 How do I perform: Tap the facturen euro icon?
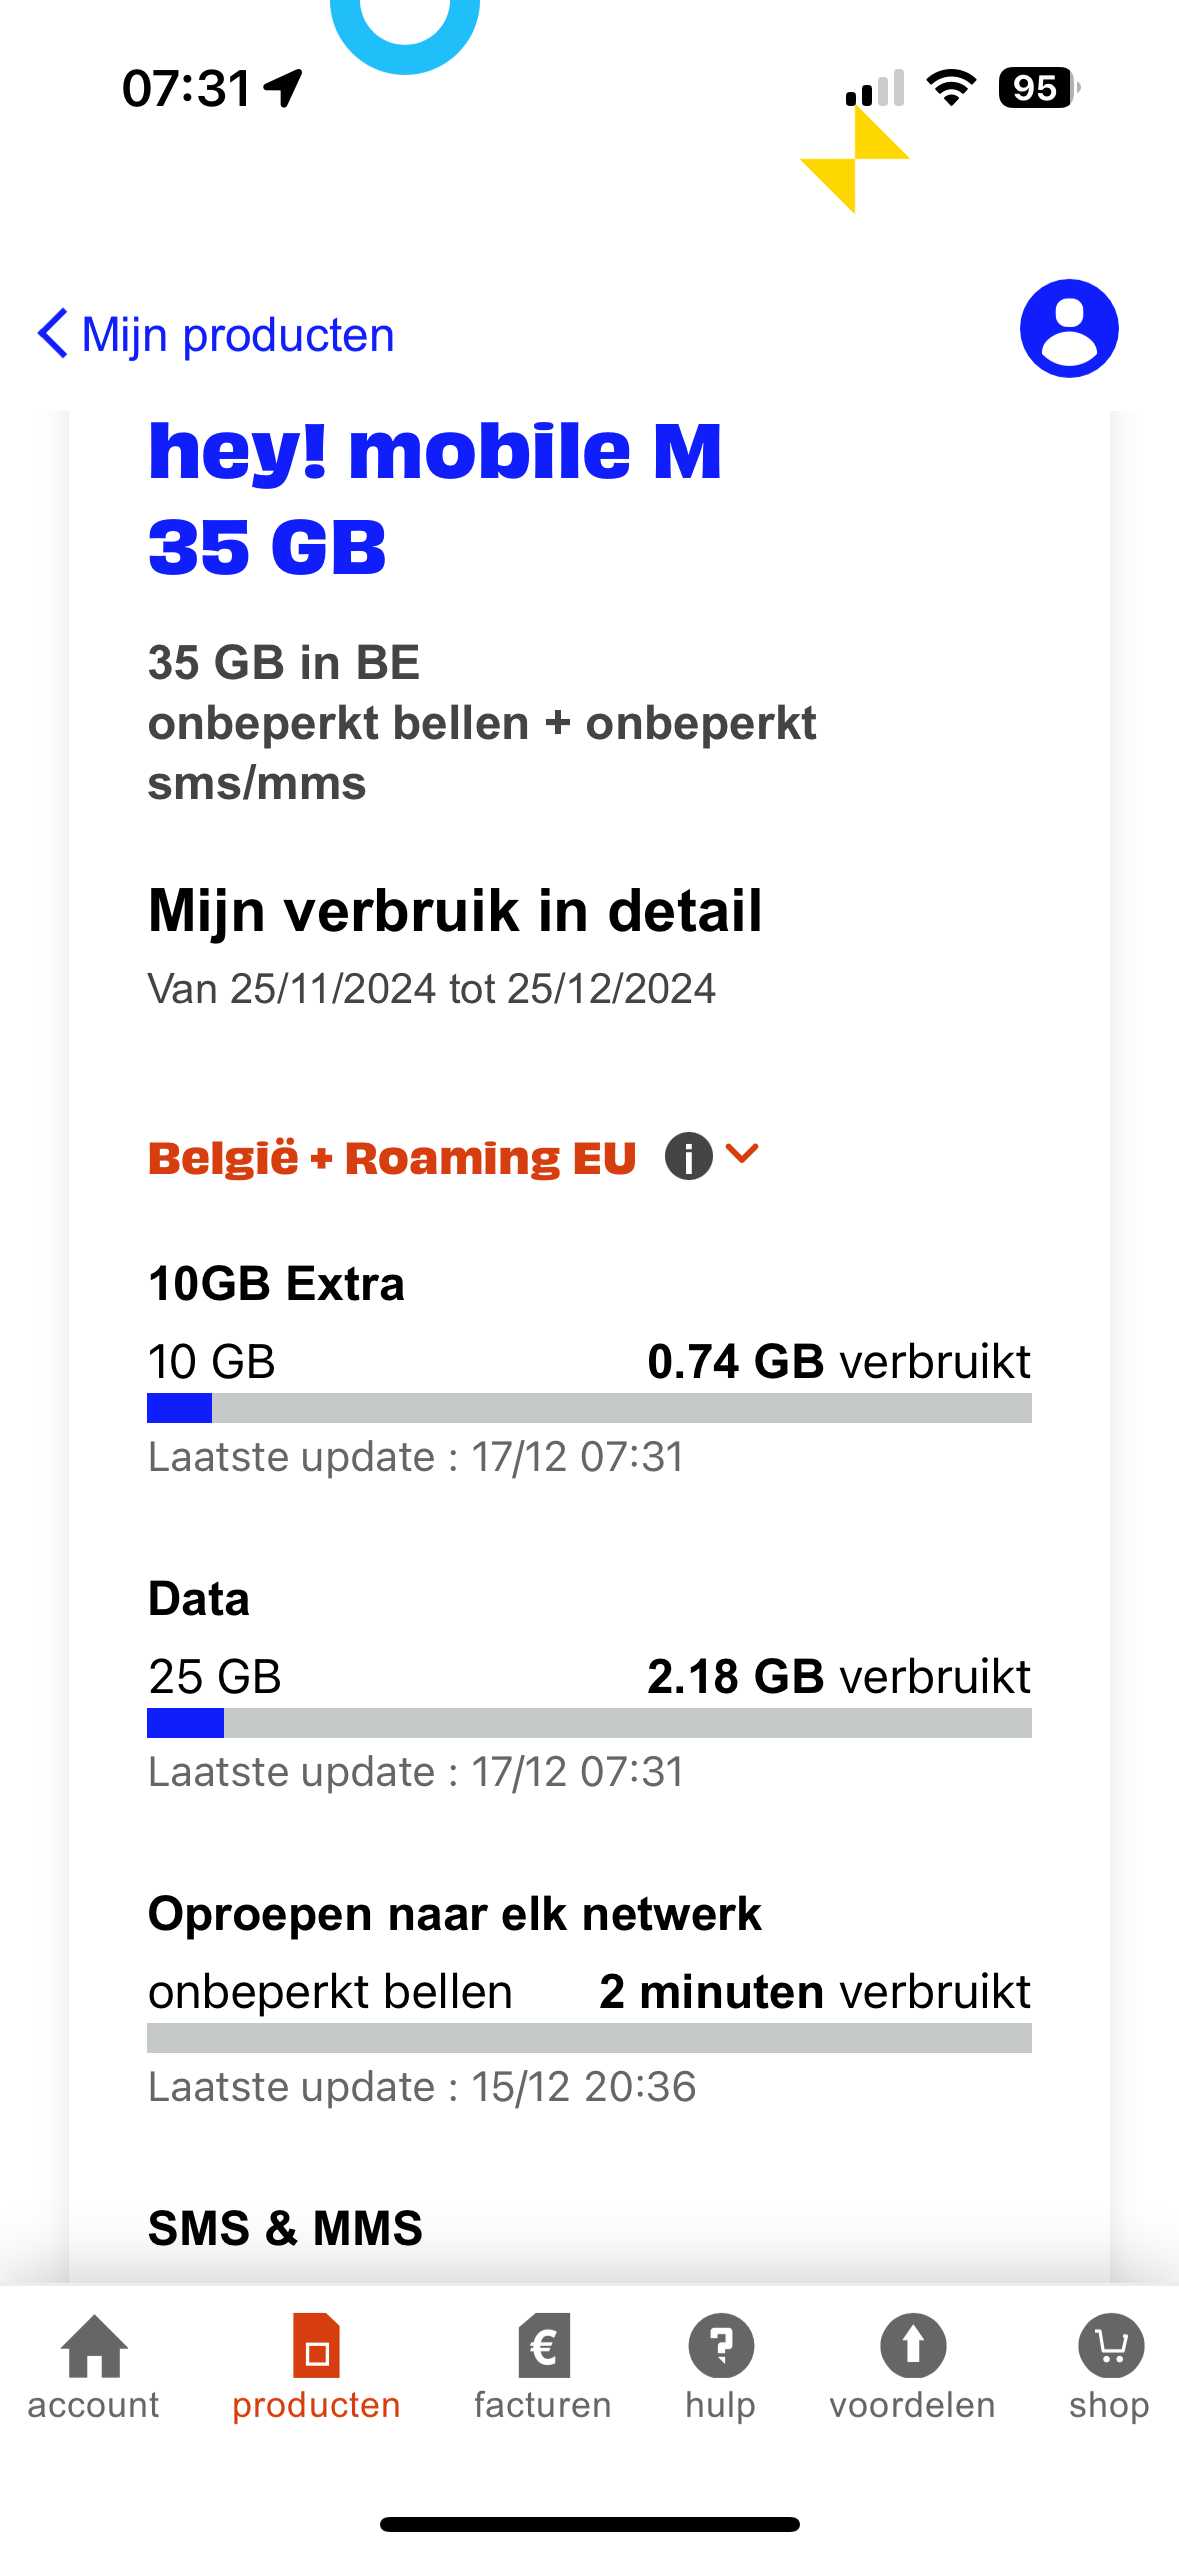coord(543,2346)
